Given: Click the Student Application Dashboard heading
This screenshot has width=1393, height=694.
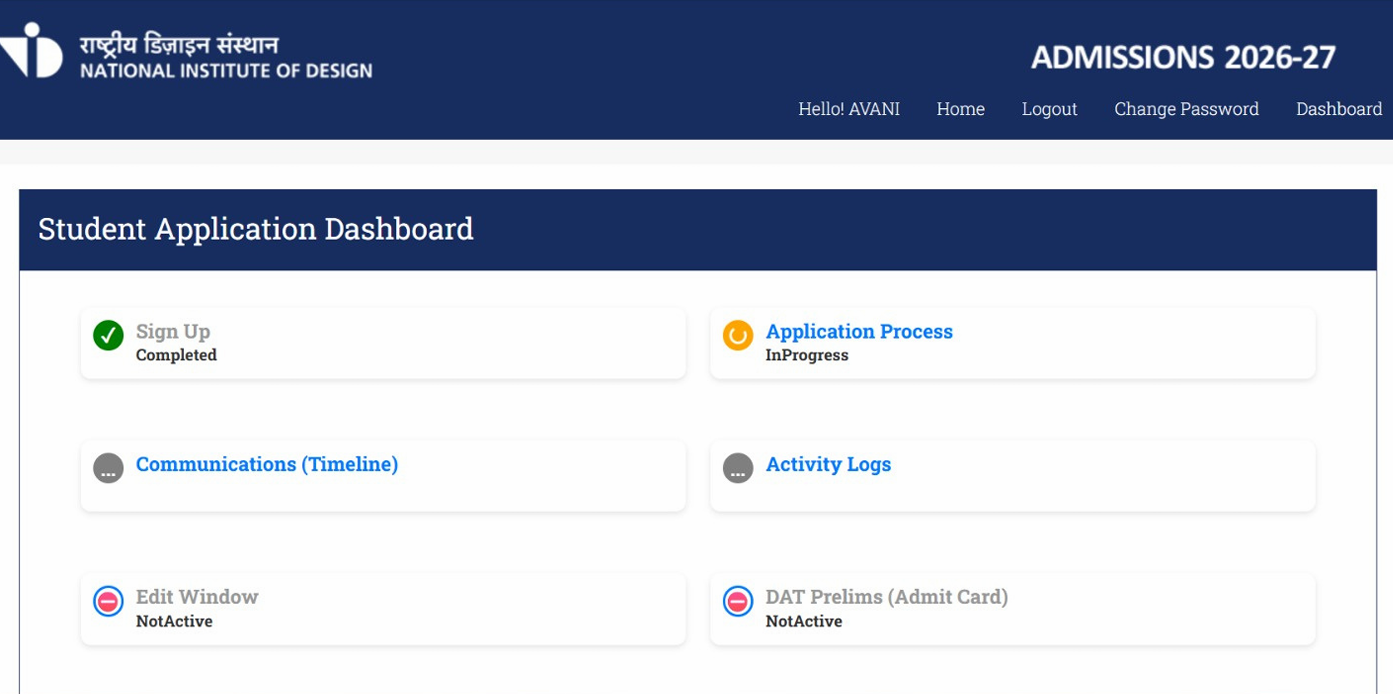Looking at the screenshot, I should [256, 229].
